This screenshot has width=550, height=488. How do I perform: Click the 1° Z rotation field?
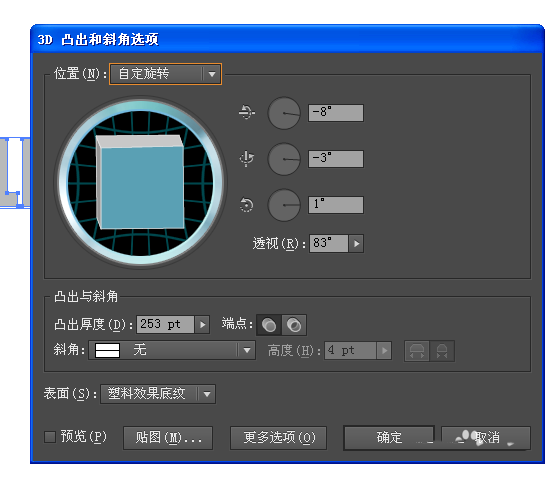click(x=336, y=205)
